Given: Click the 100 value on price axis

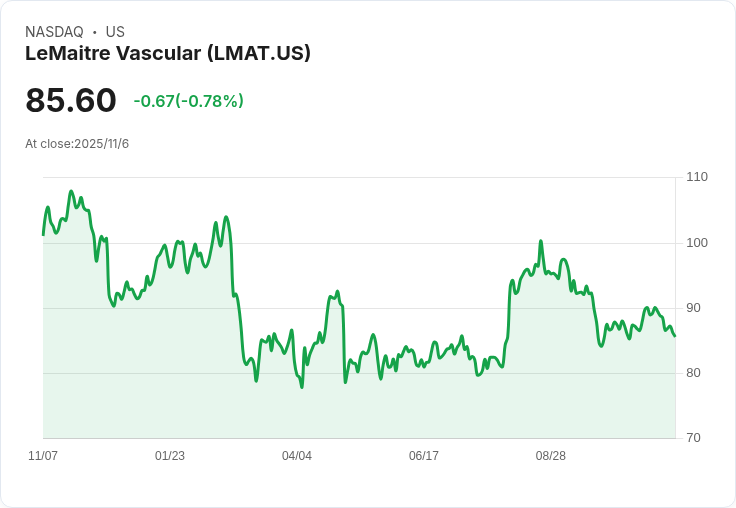Looking at the screenshot, I should pos(697,243).
